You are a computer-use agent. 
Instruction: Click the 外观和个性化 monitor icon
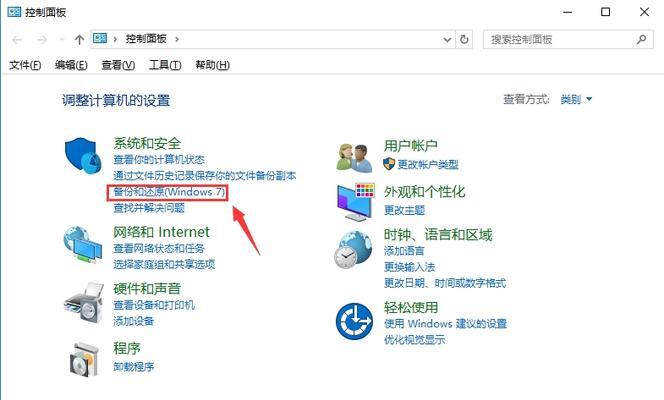point(356,202)
